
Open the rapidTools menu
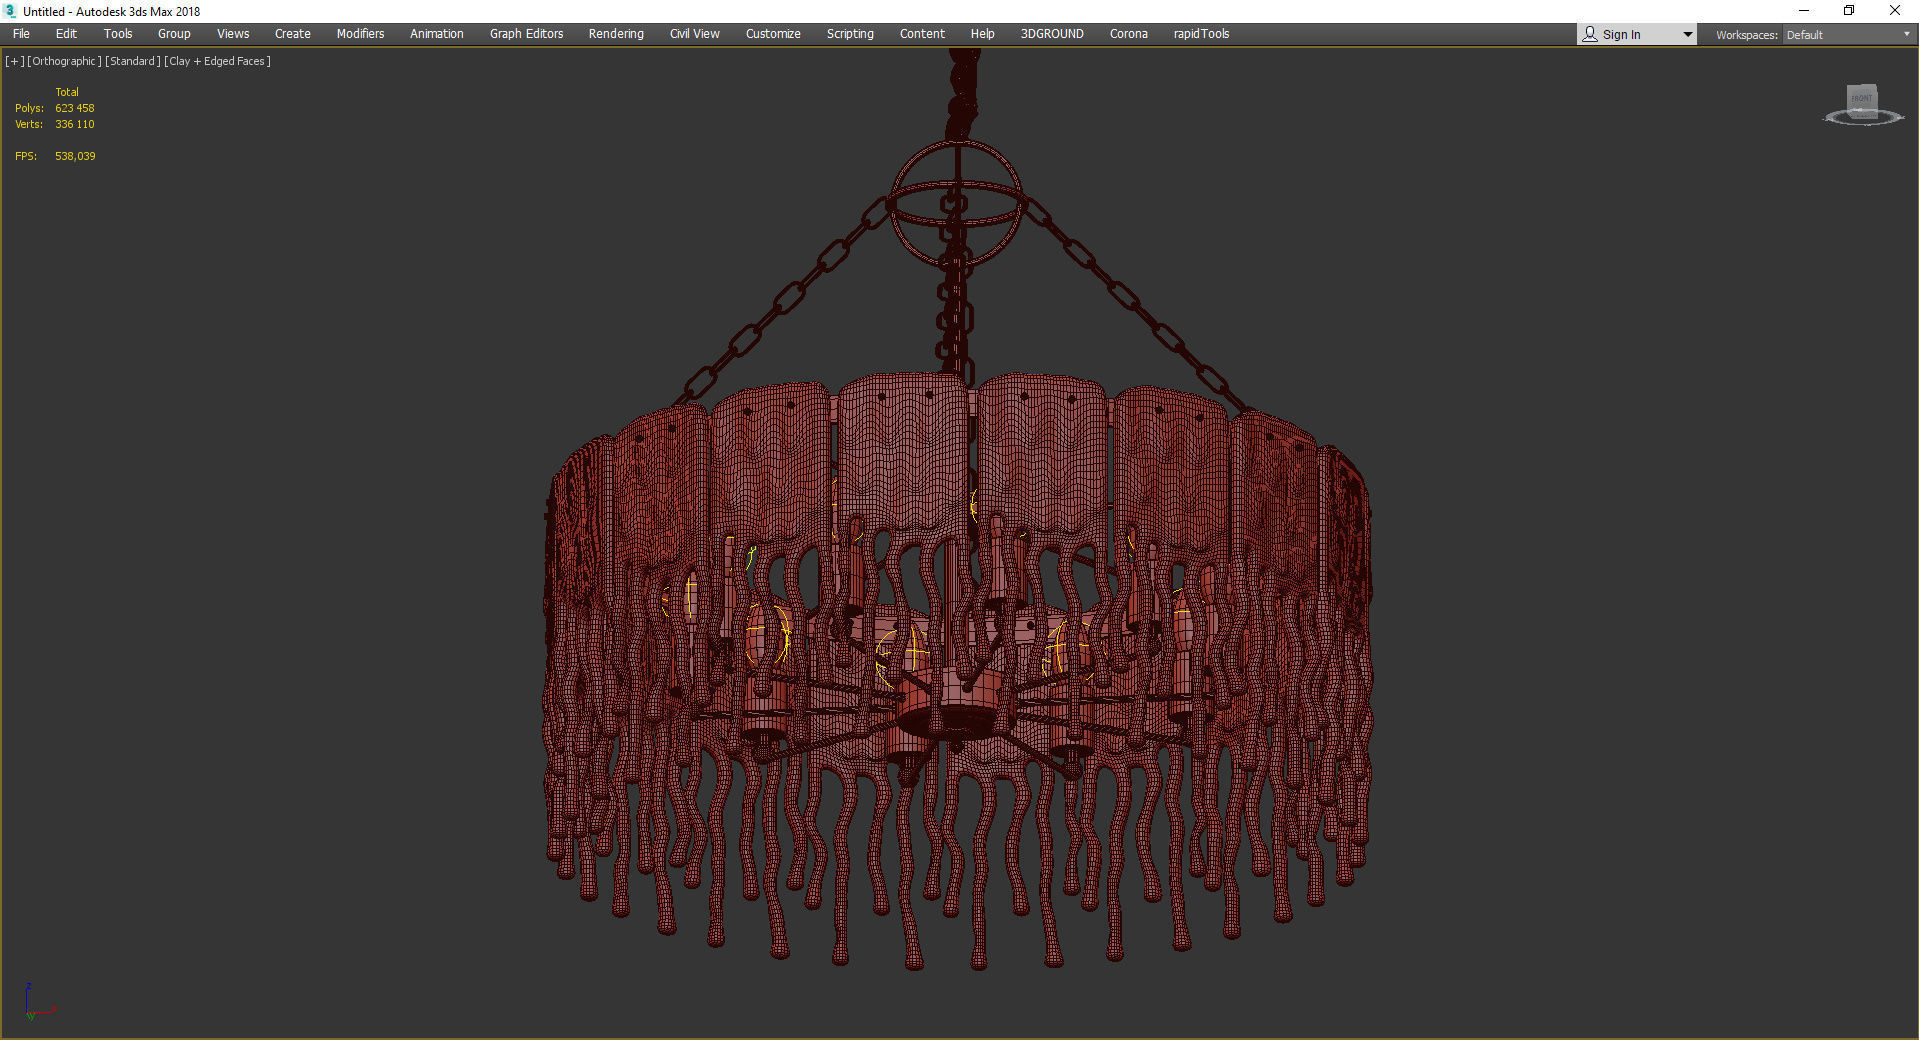[x=1201, y=34]
